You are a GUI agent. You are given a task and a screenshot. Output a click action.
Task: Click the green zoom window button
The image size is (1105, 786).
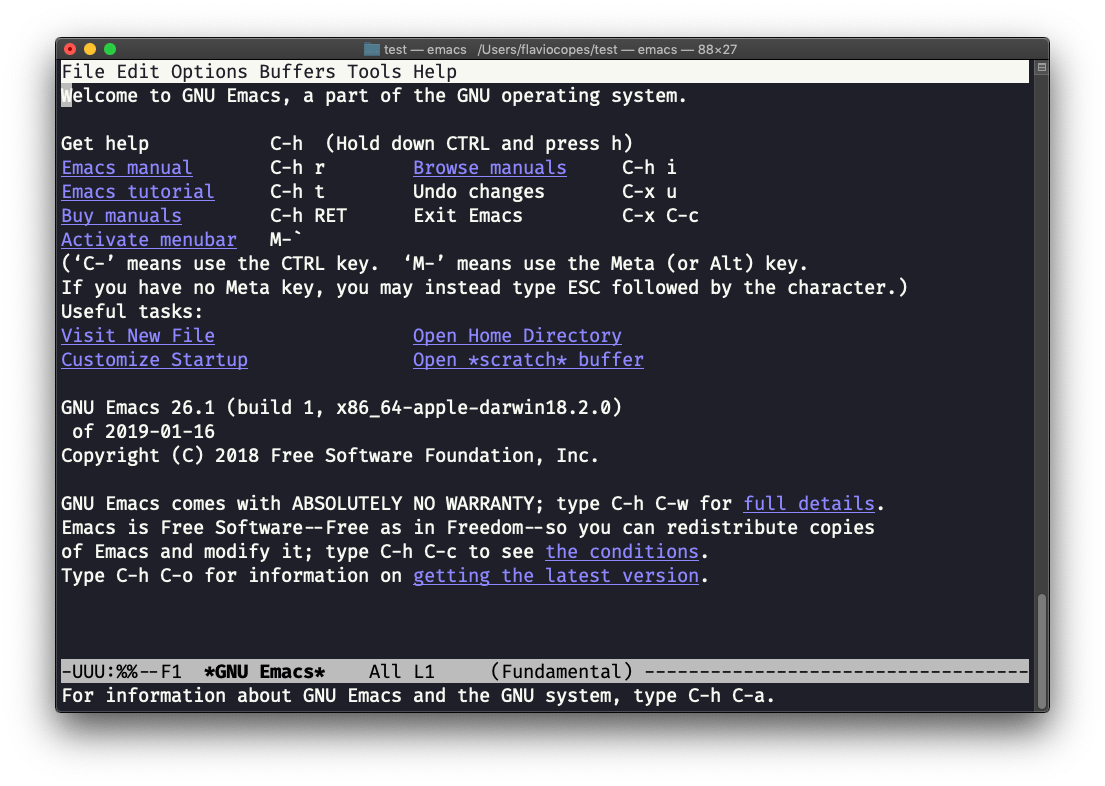point(110,49)
